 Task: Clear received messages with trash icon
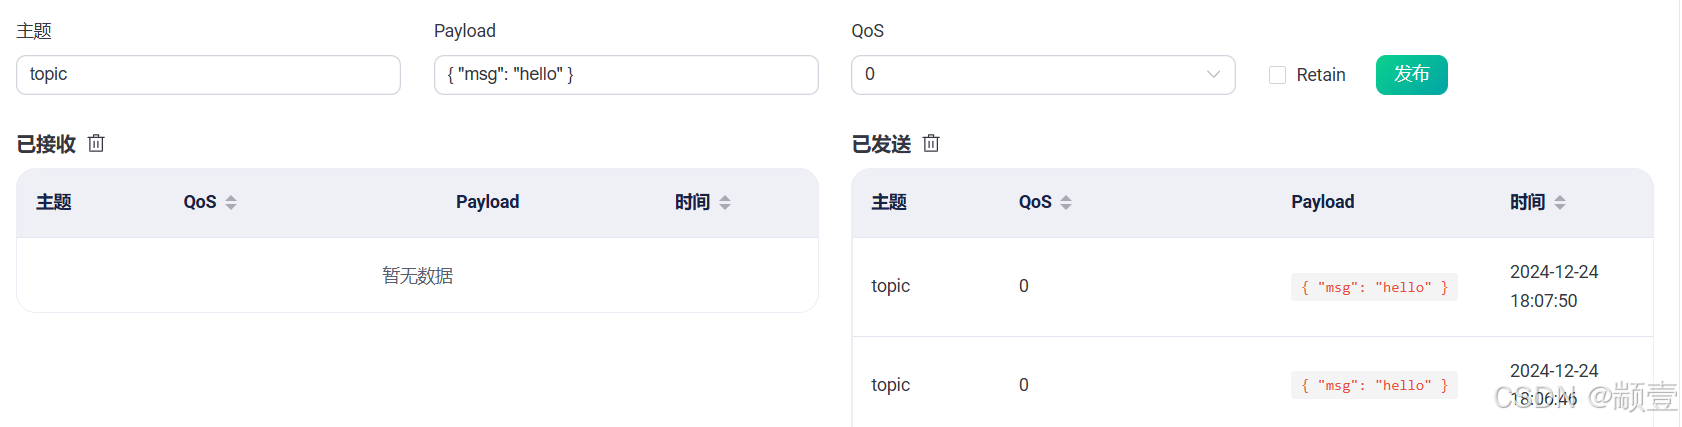pyautogui.click(x=96, y=143)
